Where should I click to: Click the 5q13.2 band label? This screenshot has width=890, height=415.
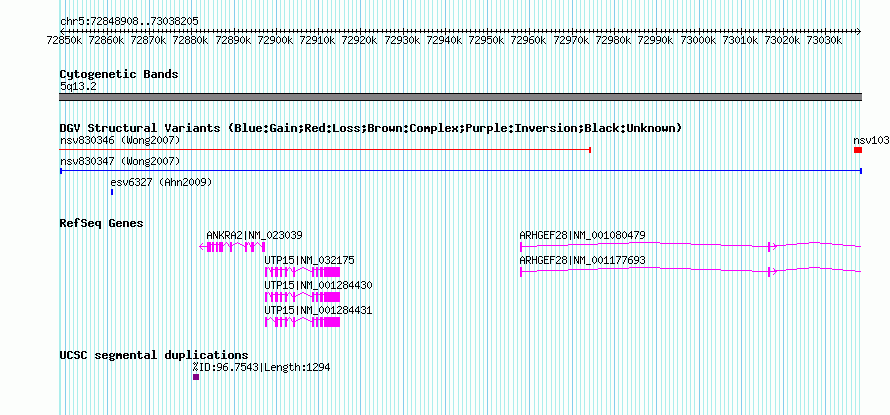(x=78, y=86)
